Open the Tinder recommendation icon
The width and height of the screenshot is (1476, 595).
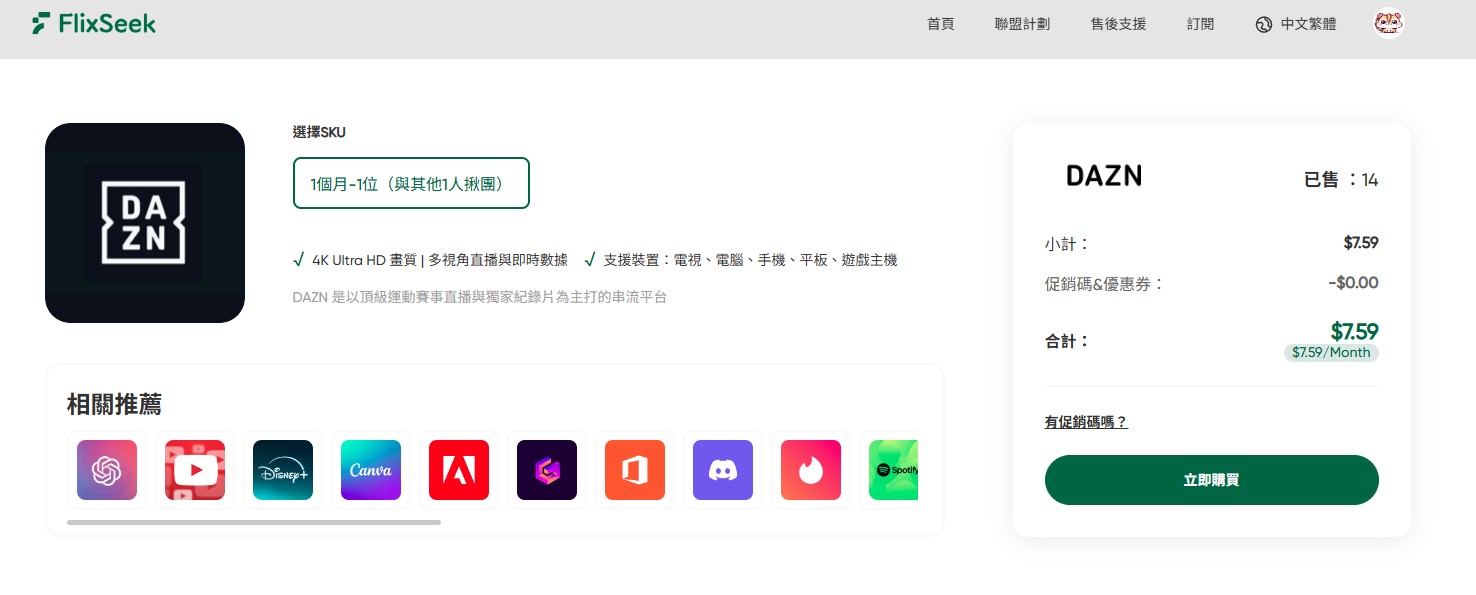tap(811, 470)
